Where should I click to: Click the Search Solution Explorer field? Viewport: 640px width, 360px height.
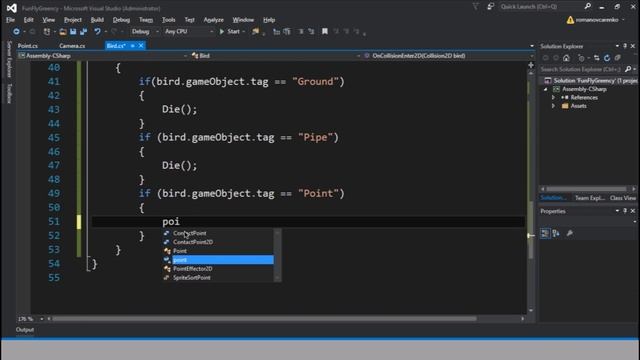[x=581, y=69]
